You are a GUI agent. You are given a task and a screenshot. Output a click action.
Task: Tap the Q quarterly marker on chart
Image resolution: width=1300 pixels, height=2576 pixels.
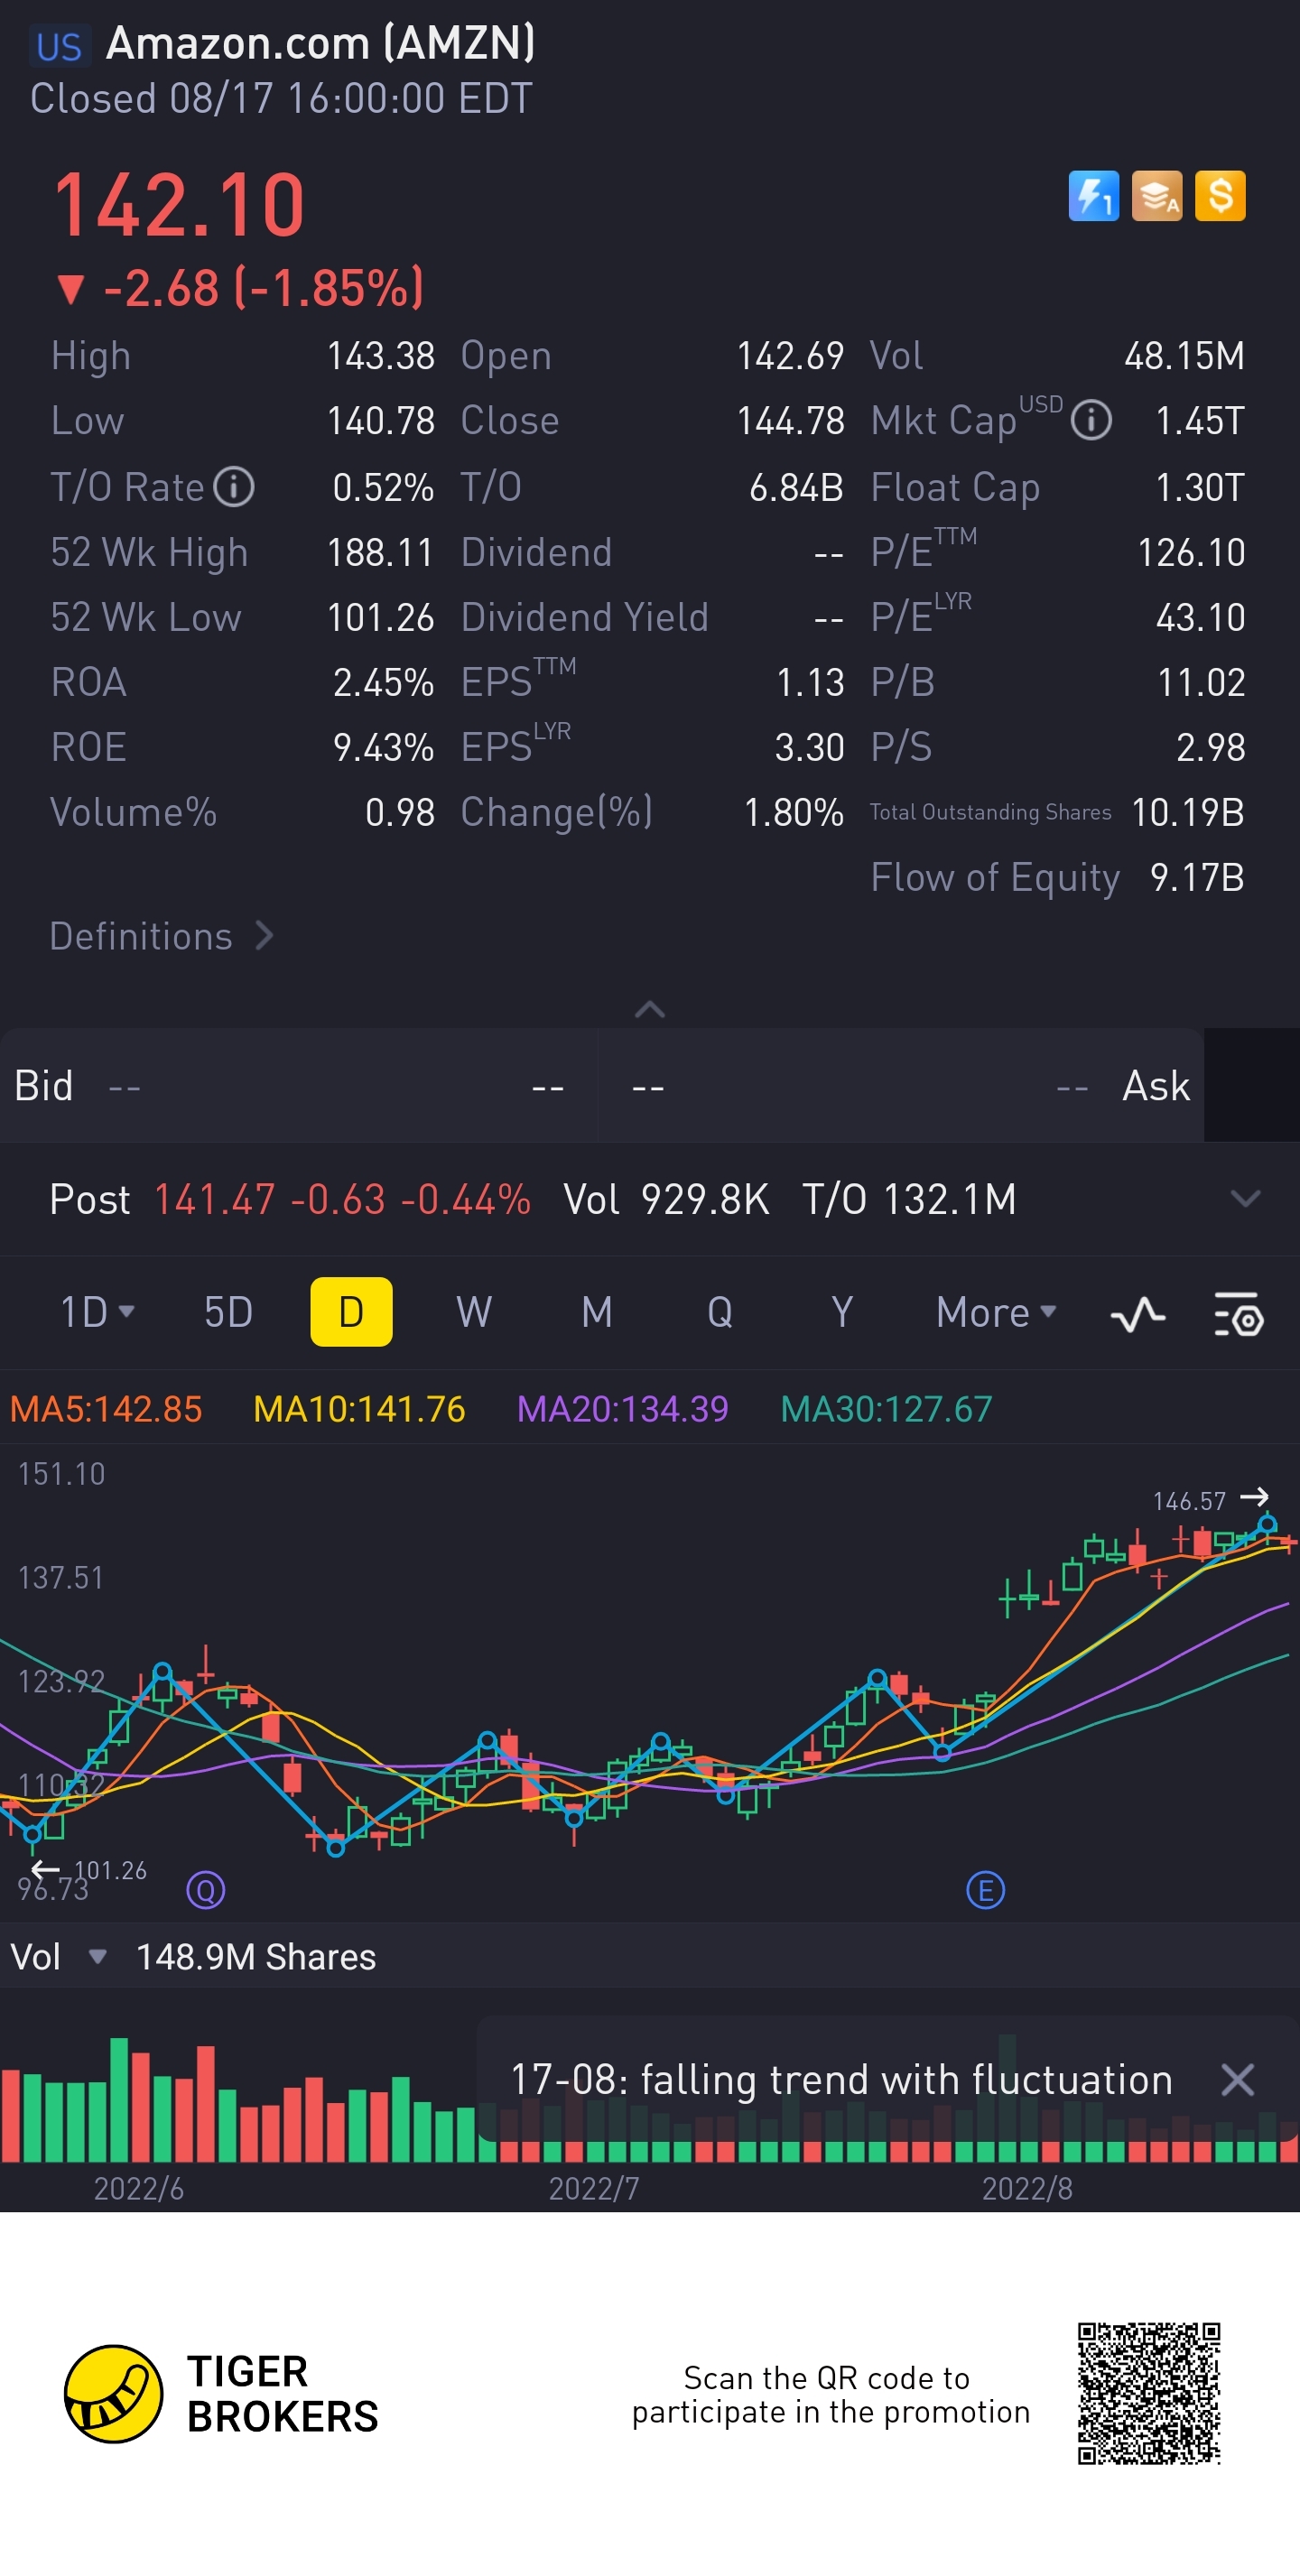(x=206, y=1890)
